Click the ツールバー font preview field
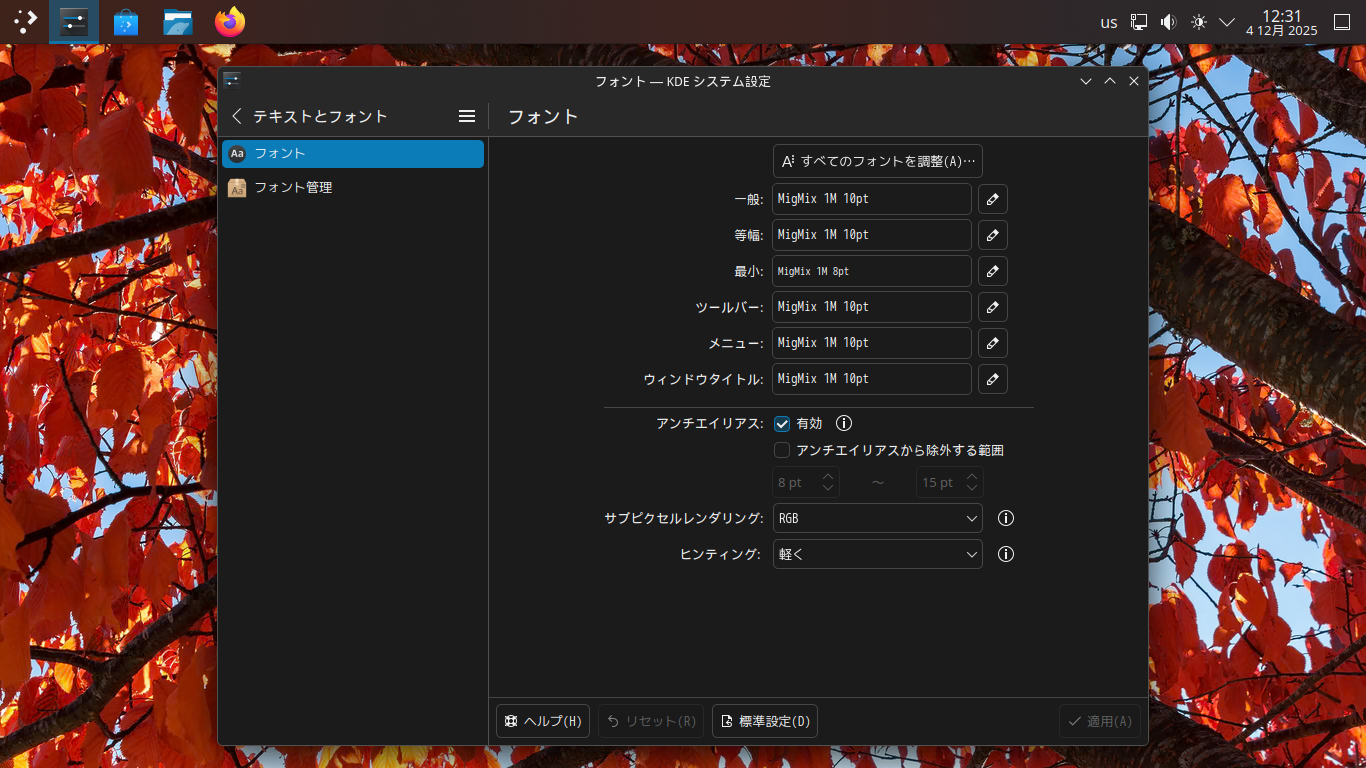1366x768 pixels. click(x=872, y=307)
